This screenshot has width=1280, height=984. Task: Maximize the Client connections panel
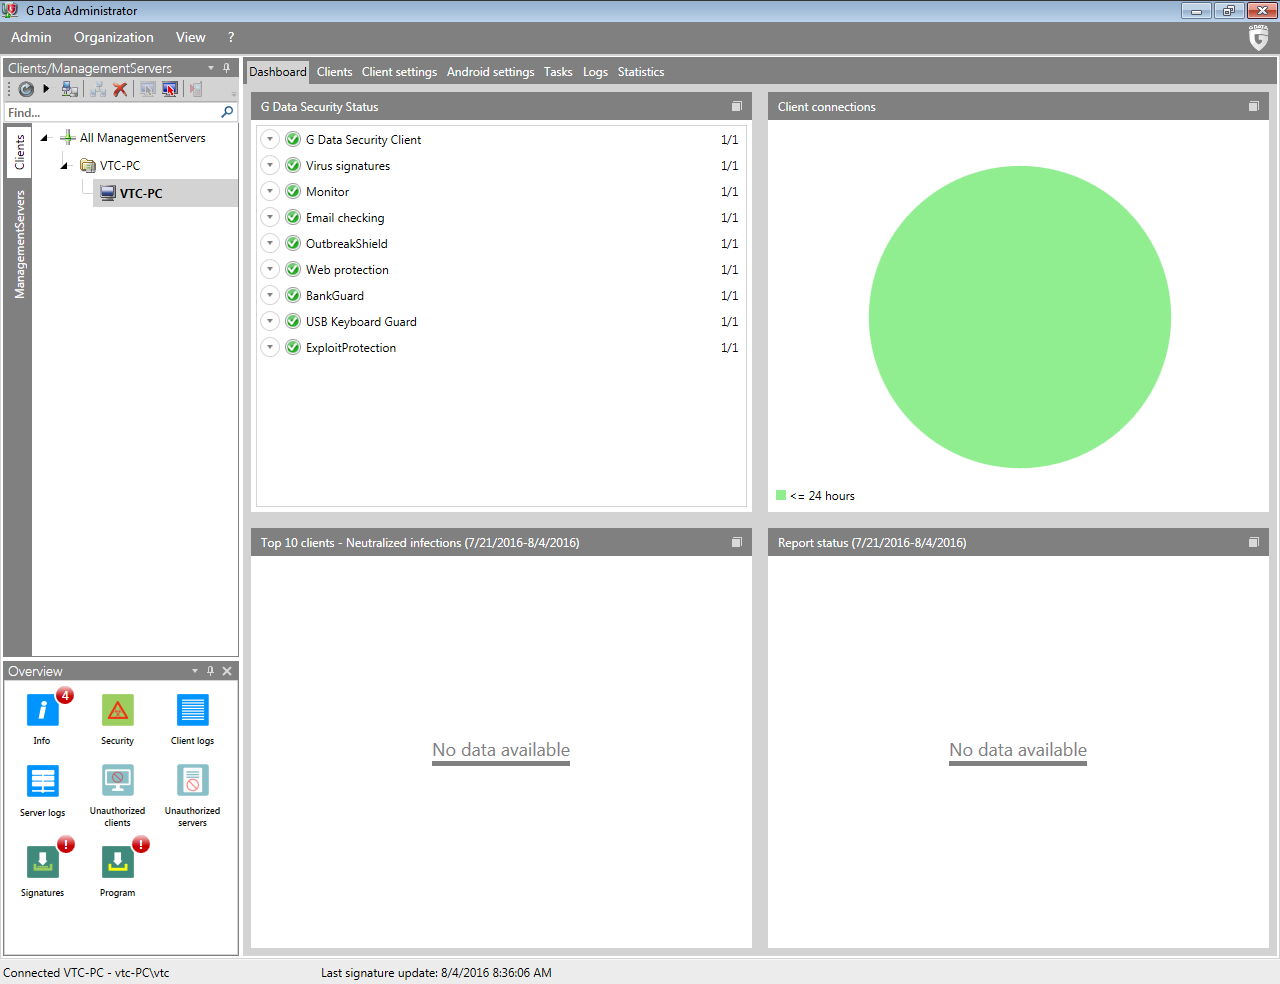pyautogui.click(x=1253, y=106)
